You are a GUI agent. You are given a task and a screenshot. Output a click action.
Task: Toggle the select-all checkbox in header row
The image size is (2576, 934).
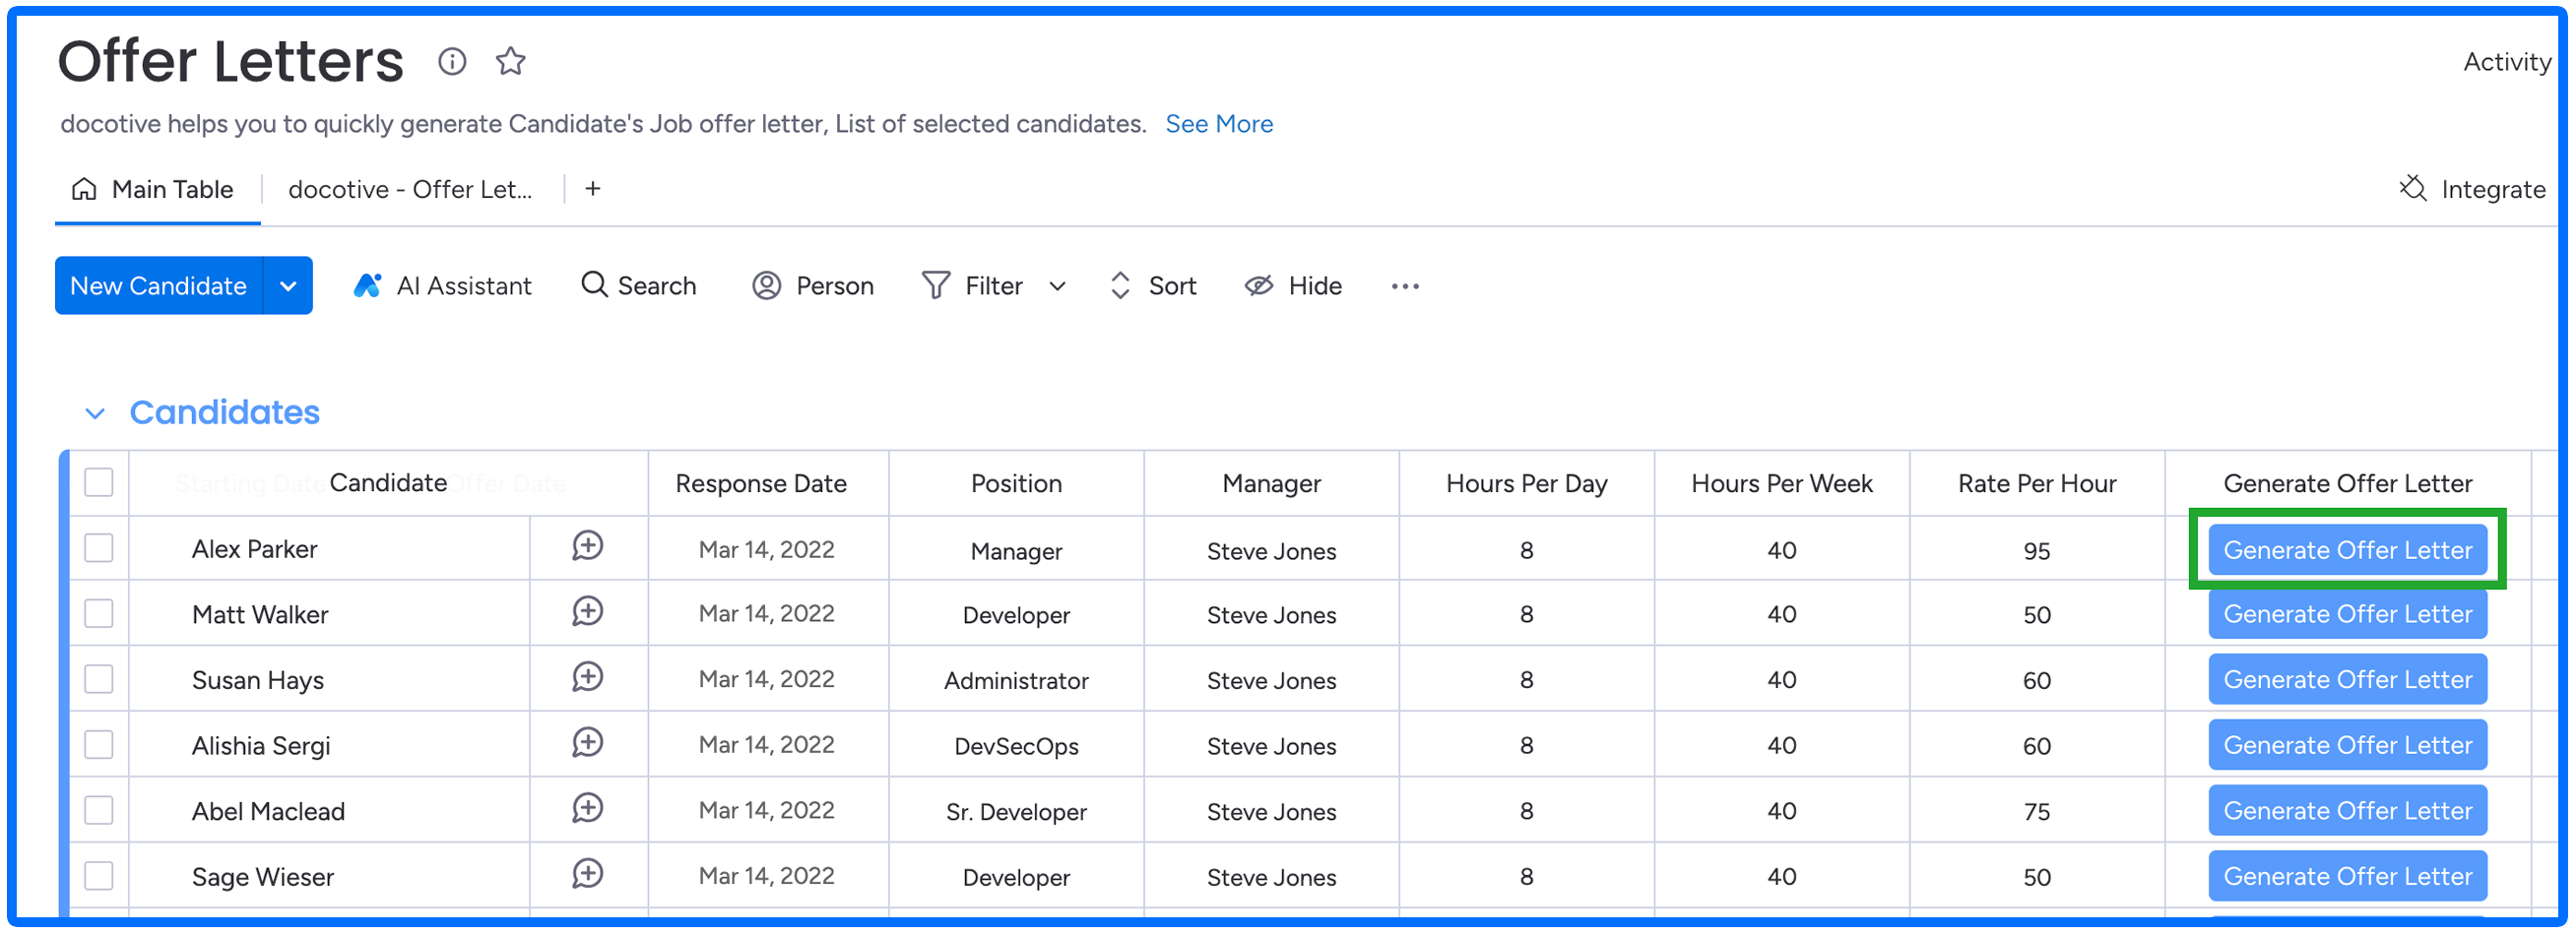pyautogui.click(x=99, y=483)
